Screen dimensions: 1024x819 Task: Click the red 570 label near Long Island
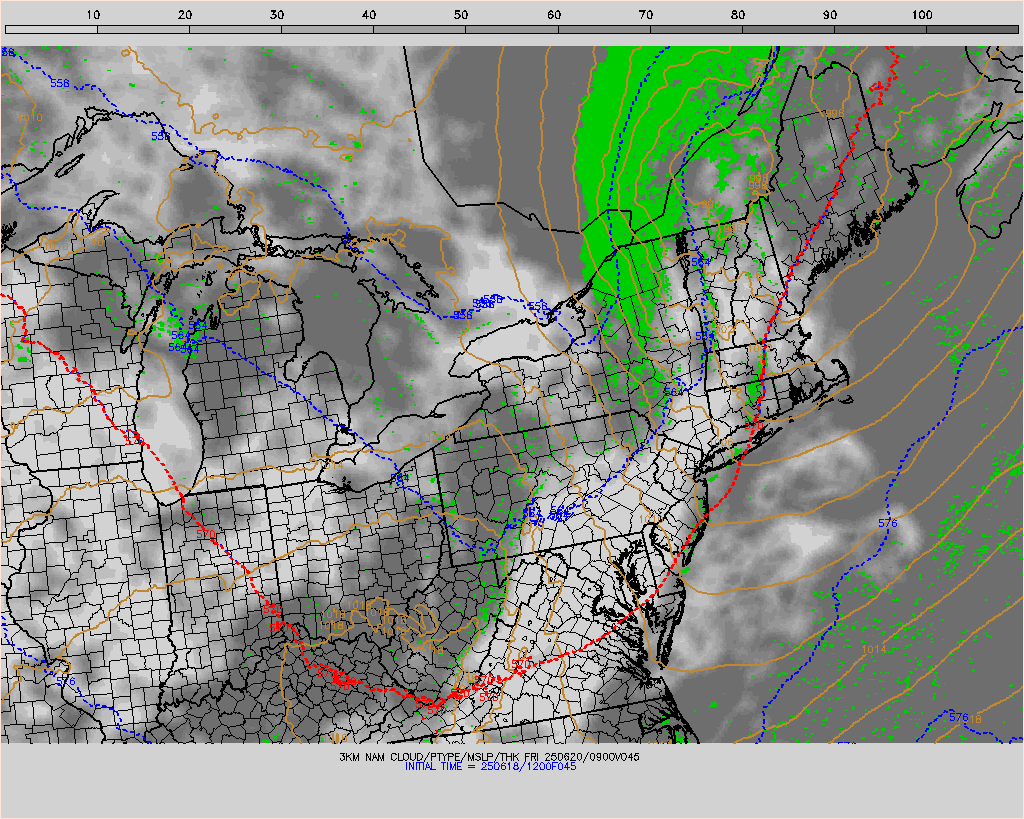[754, 425]
